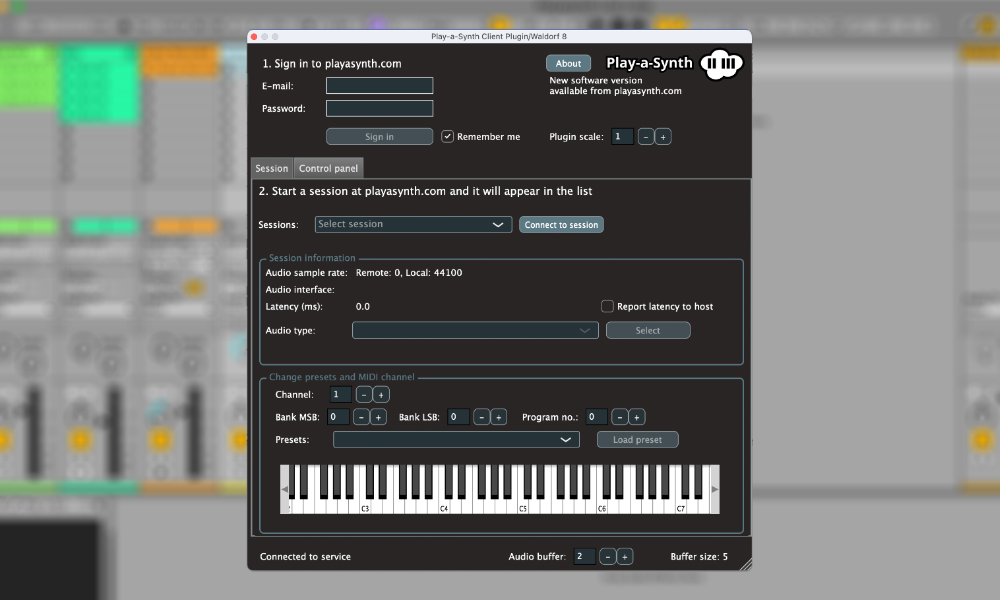Play the C4 key on the piano
The width and height of the screenshot is (1000, 600).
[x=445, y=507]
